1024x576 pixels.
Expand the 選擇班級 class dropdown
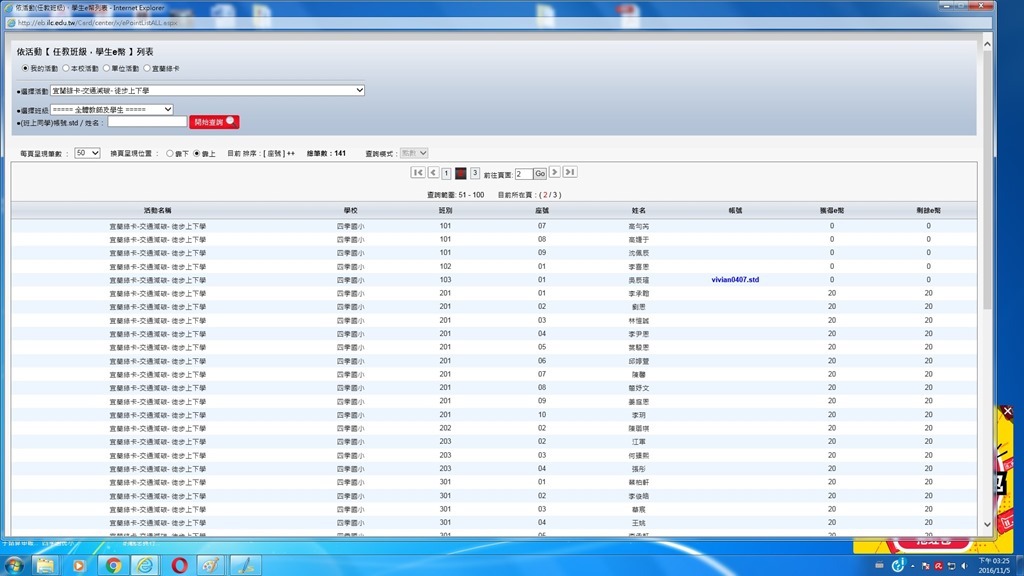112,109
